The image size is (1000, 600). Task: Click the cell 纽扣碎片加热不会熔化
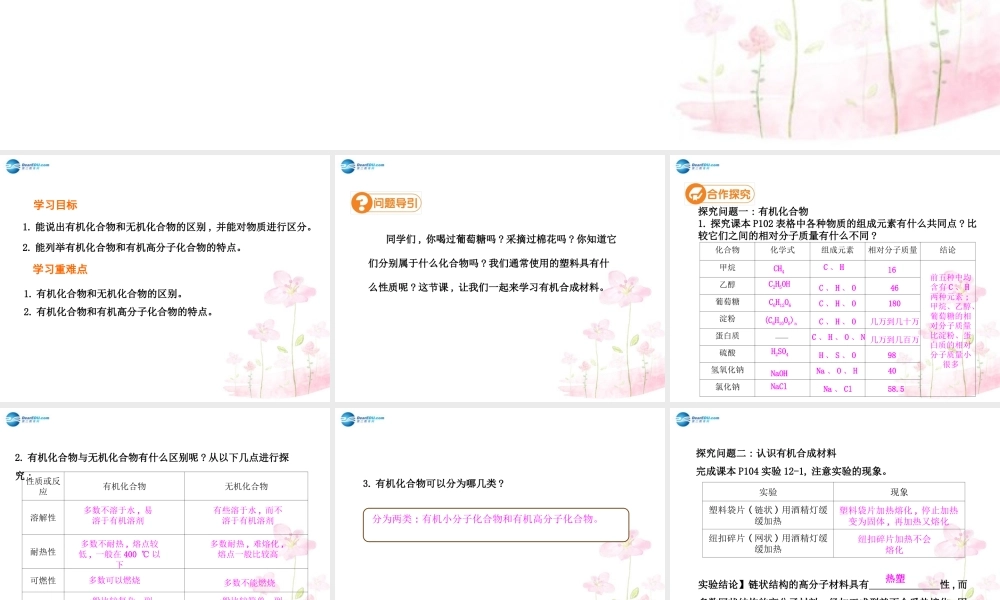click(x=894, y=544)
